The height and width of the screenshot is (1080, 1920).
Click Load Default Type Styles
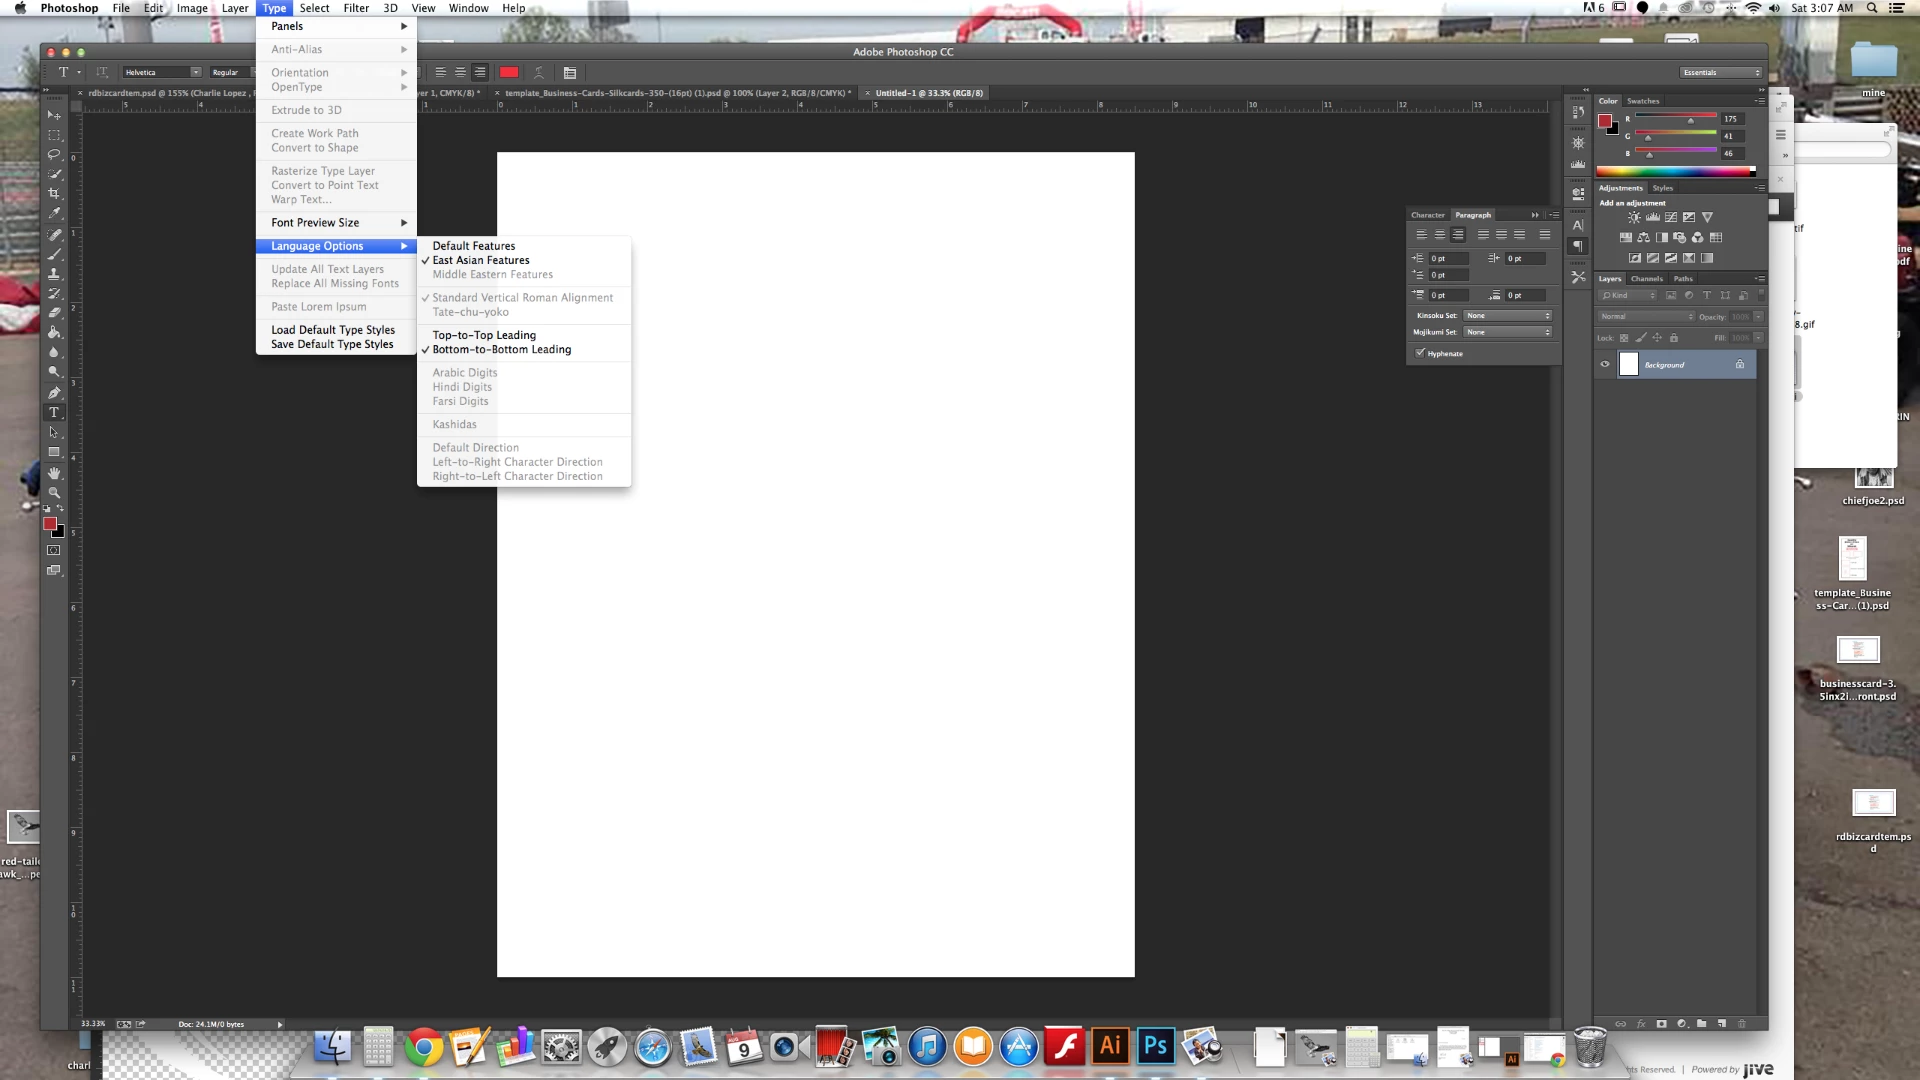click(x=333, y=330)
